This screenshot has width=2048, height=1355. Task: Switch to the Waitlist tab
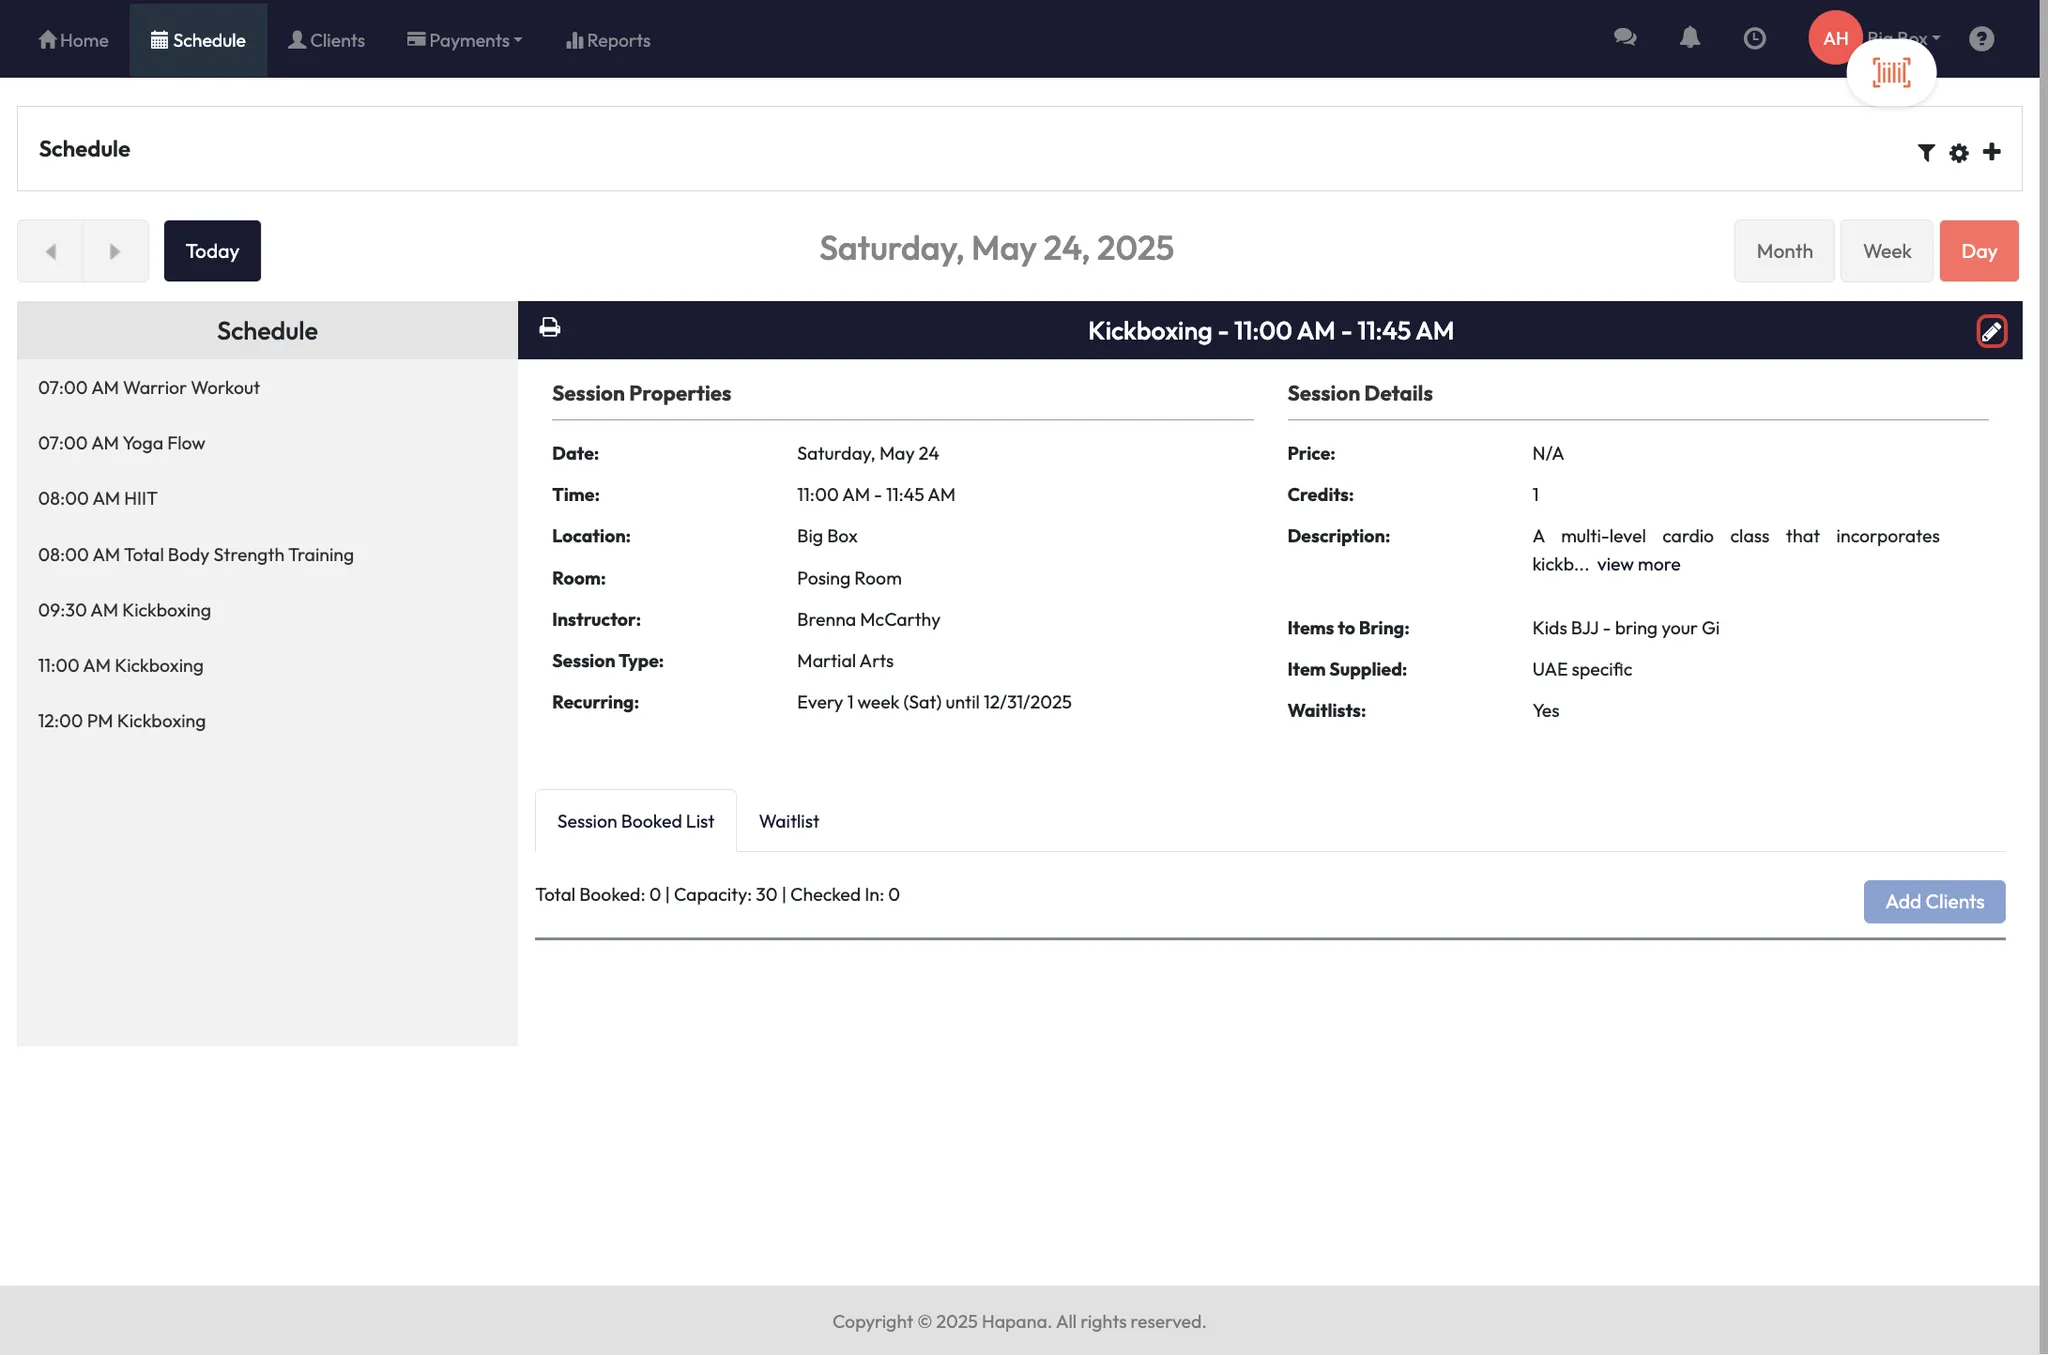click(788, 821)
